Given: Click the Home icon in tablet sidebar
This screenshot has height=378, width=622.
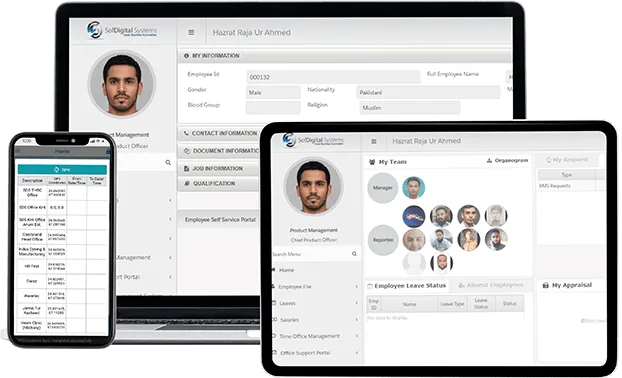Looking at the screenshot, I should (x=274, y=270).
